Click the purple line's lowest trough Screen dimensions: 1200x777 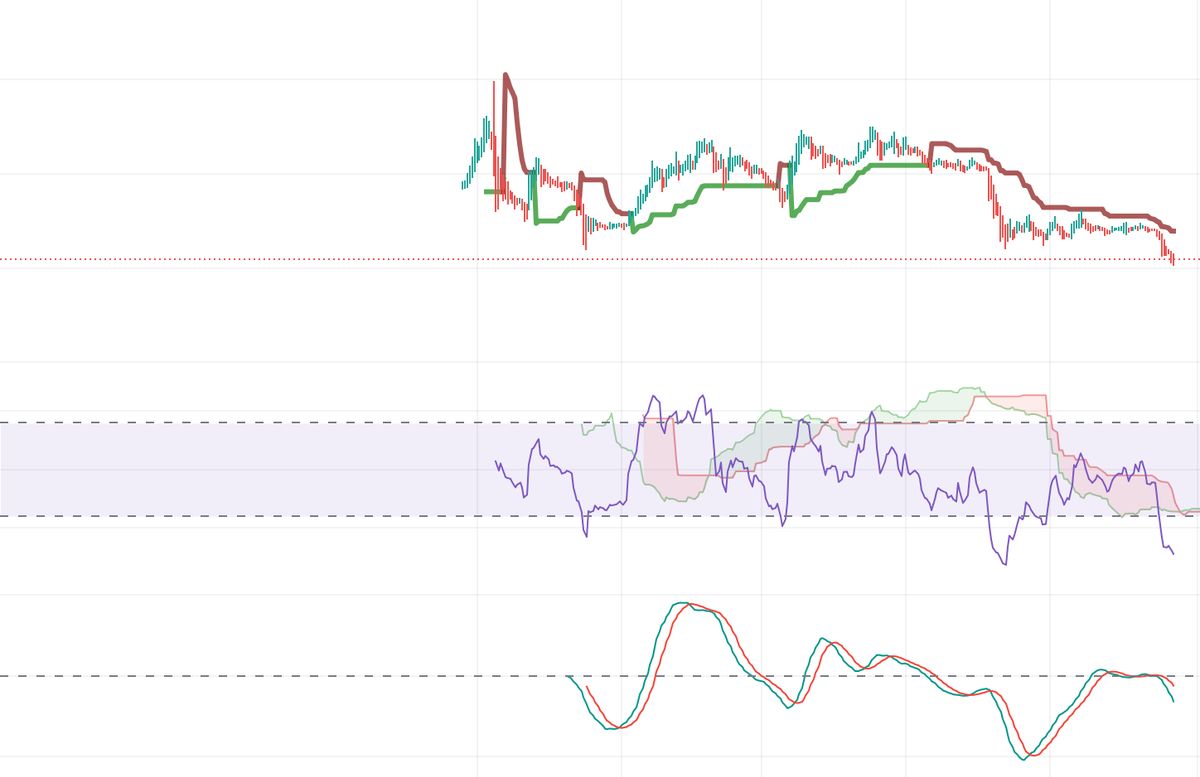1005,564
